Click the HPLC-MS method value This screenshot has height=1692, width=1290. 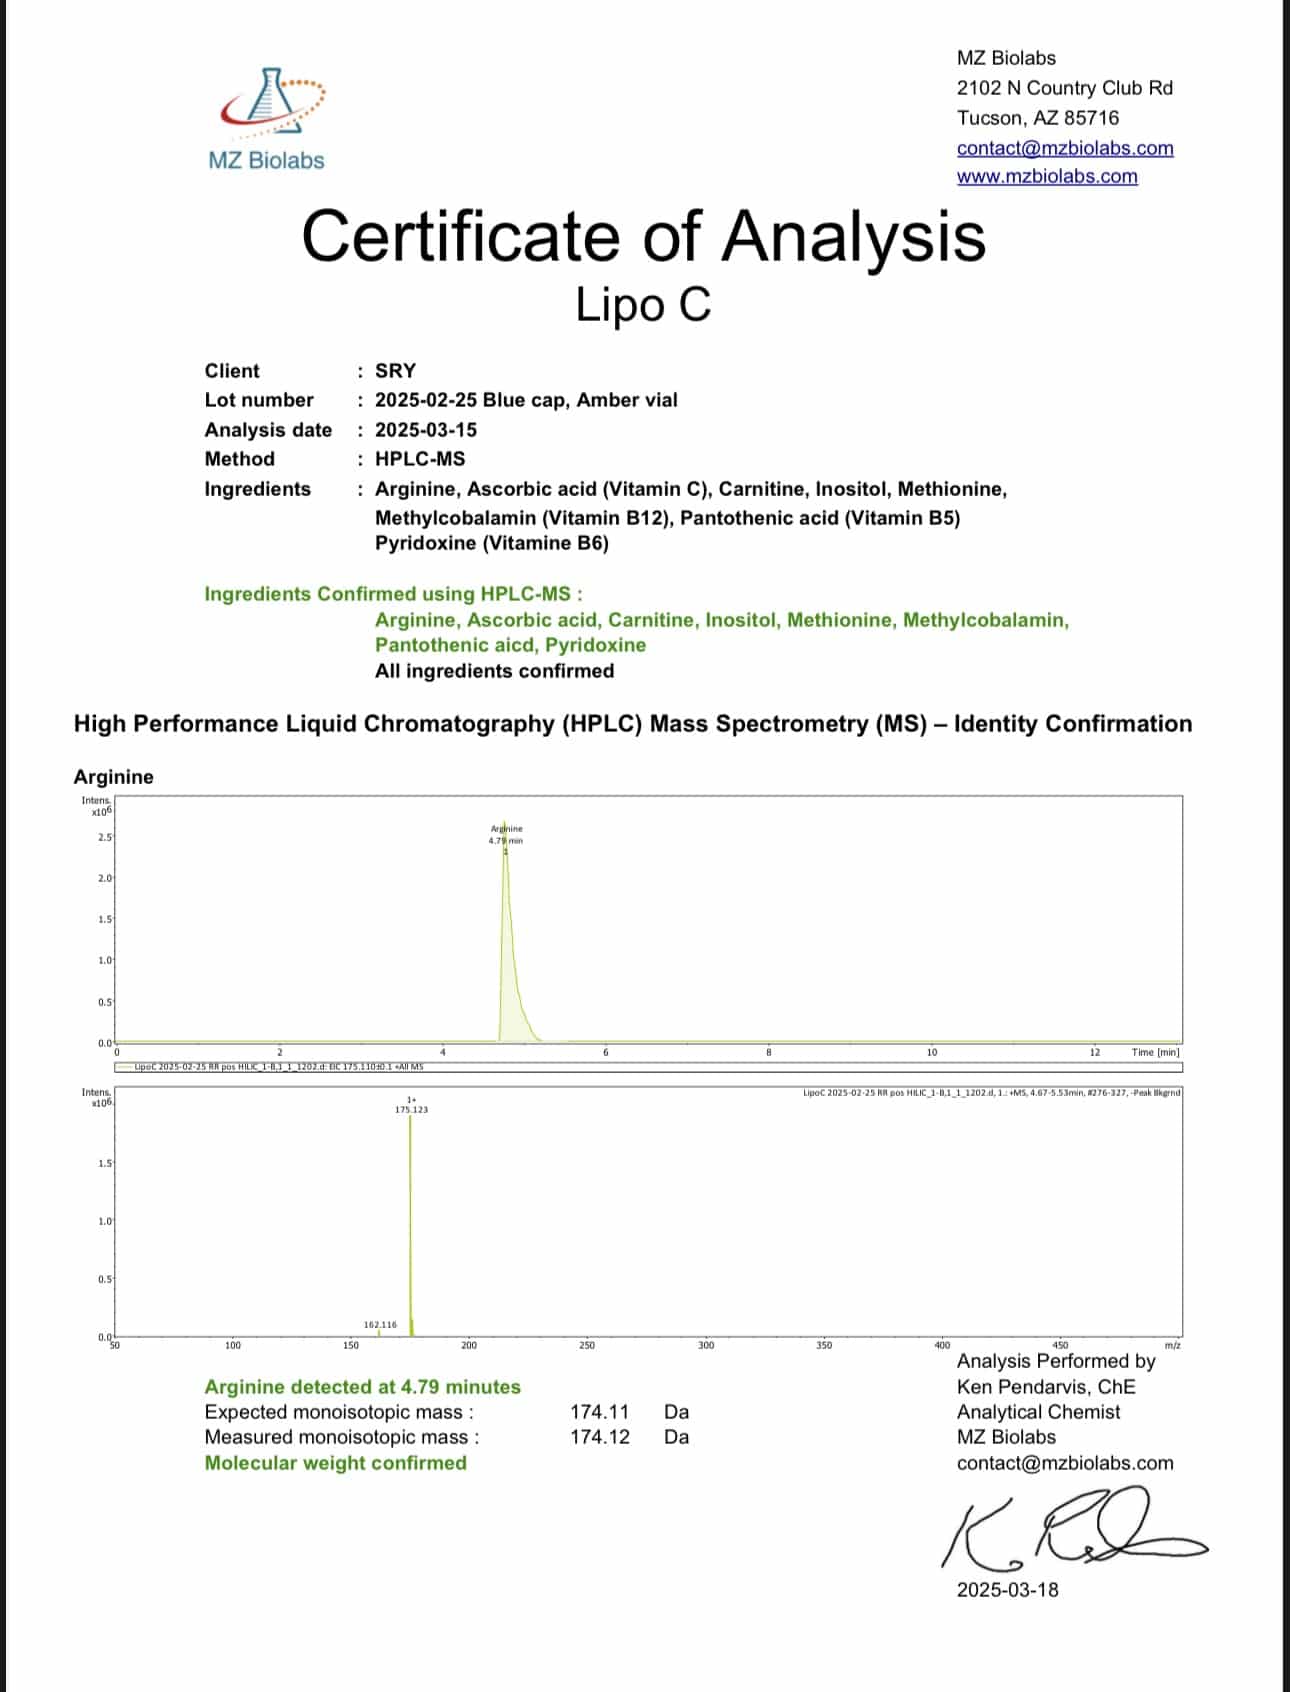(420, 459)
